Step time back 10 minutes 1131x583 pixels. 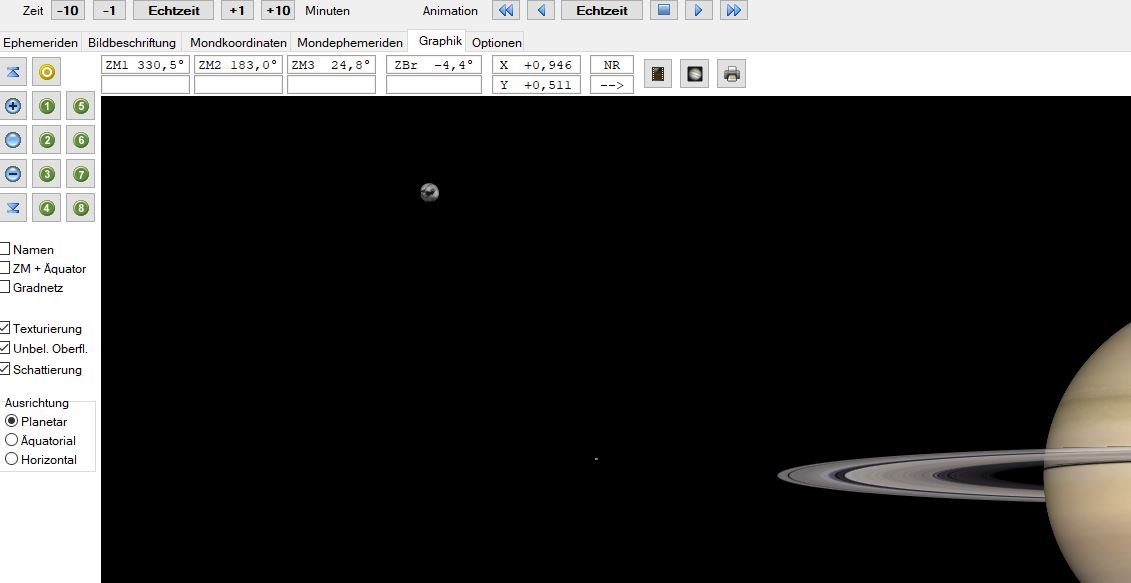[68, 10]
